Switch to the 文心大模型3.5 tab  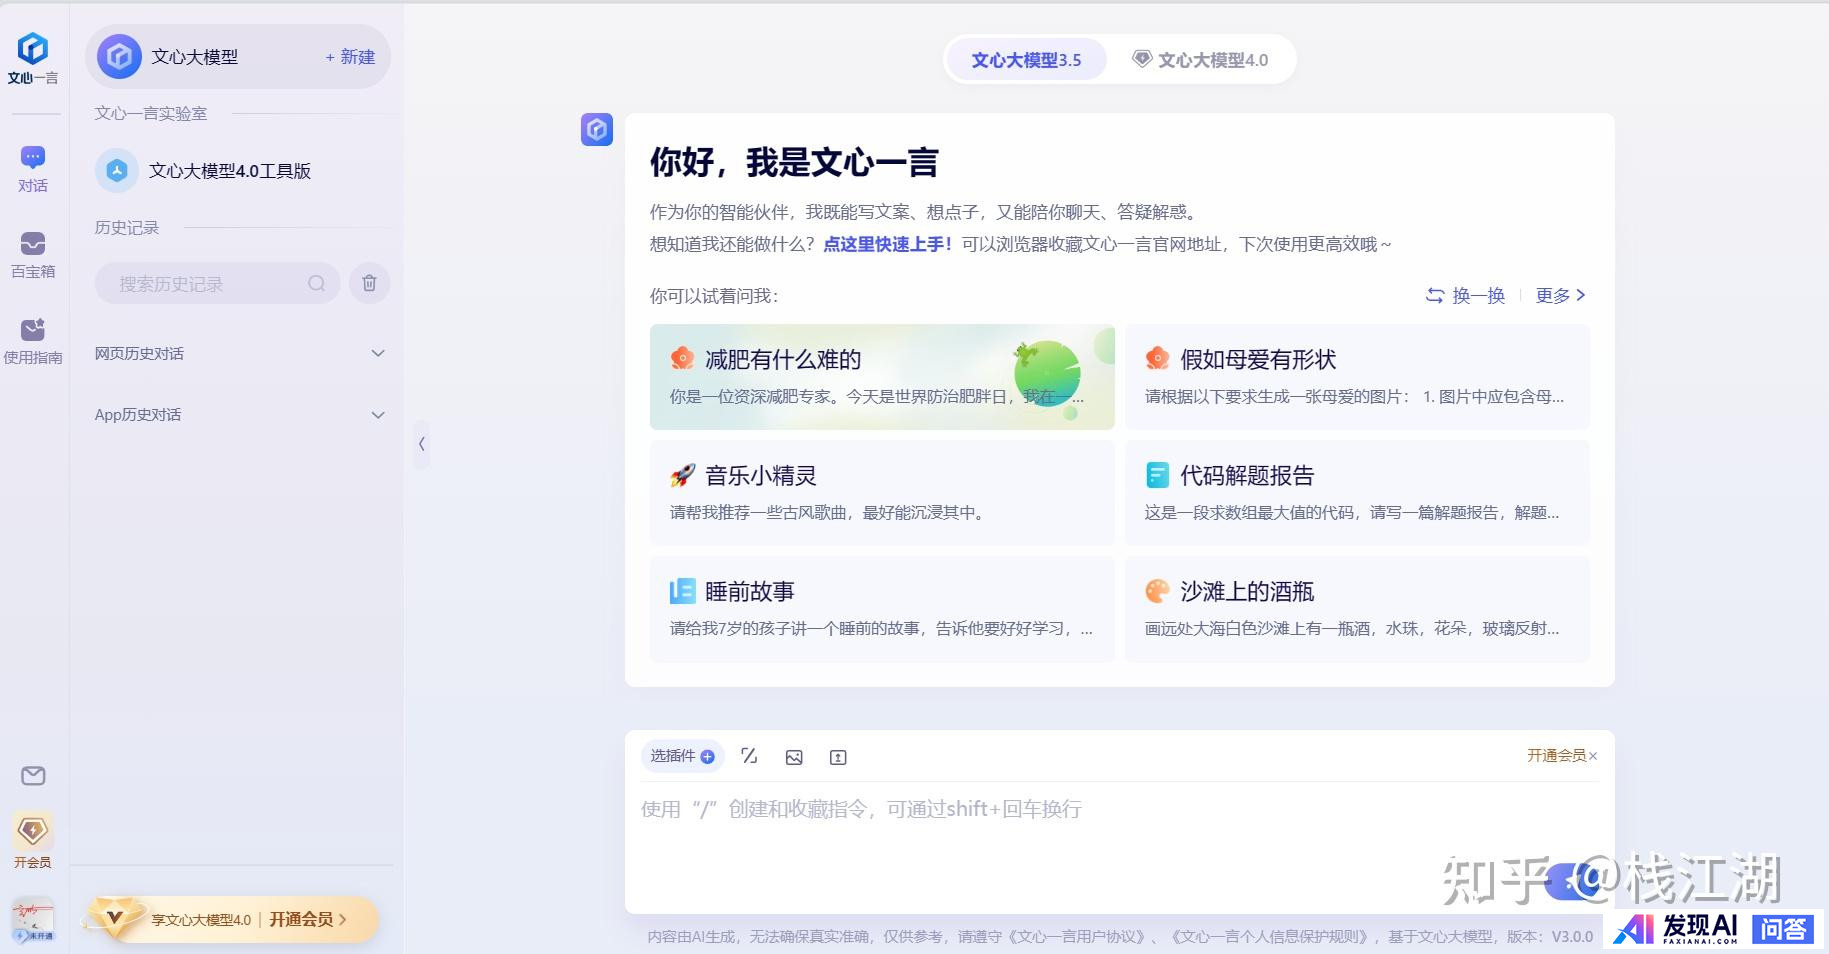(1026, 60)
